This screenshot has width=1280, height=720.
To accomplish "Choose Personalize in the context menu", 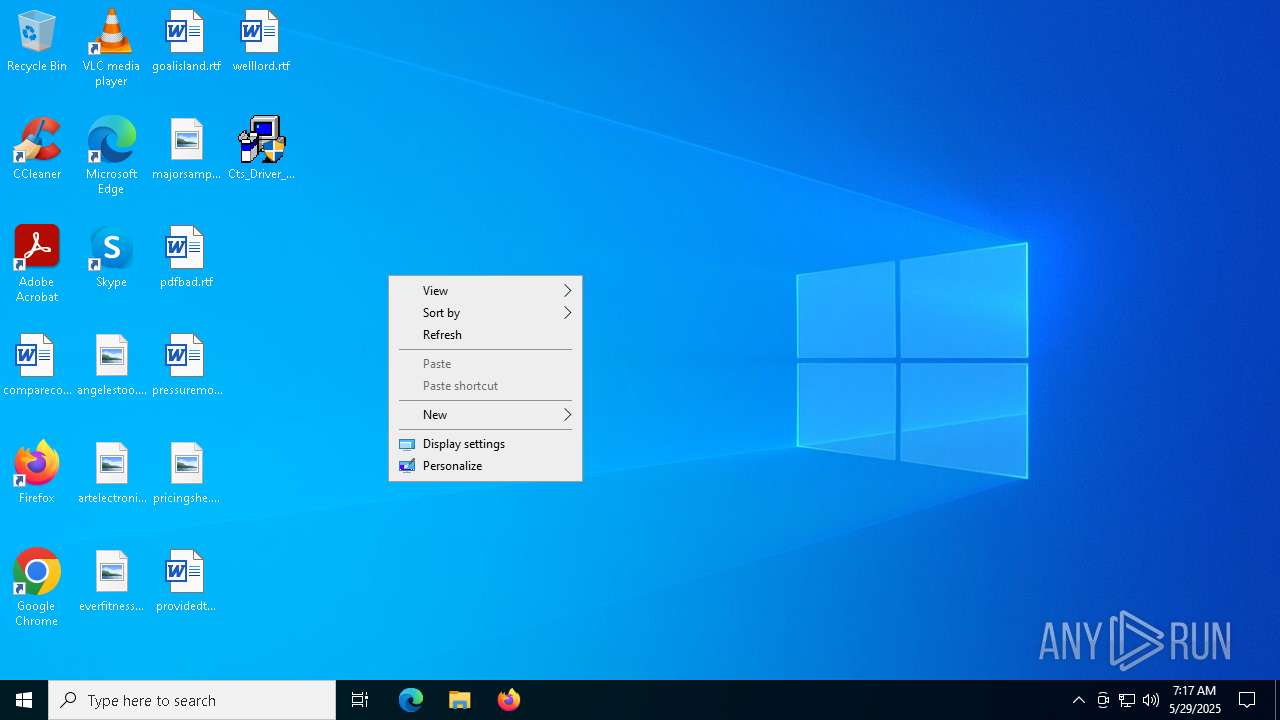I will [x=485, y=466].
